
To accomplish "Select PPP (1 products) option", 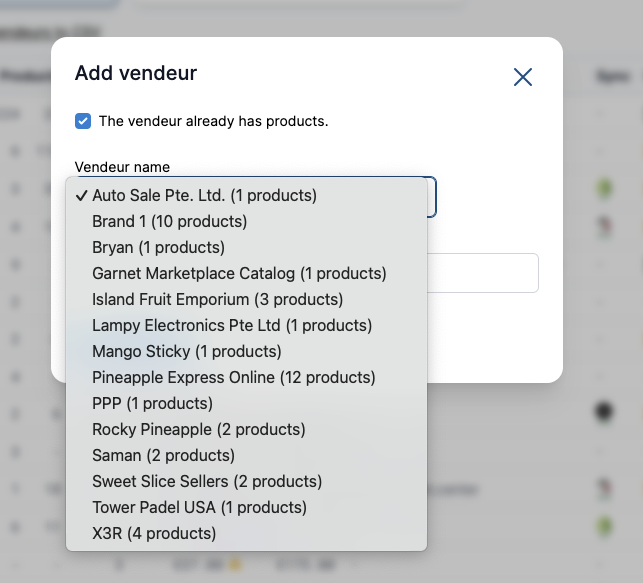I will 246,403.
